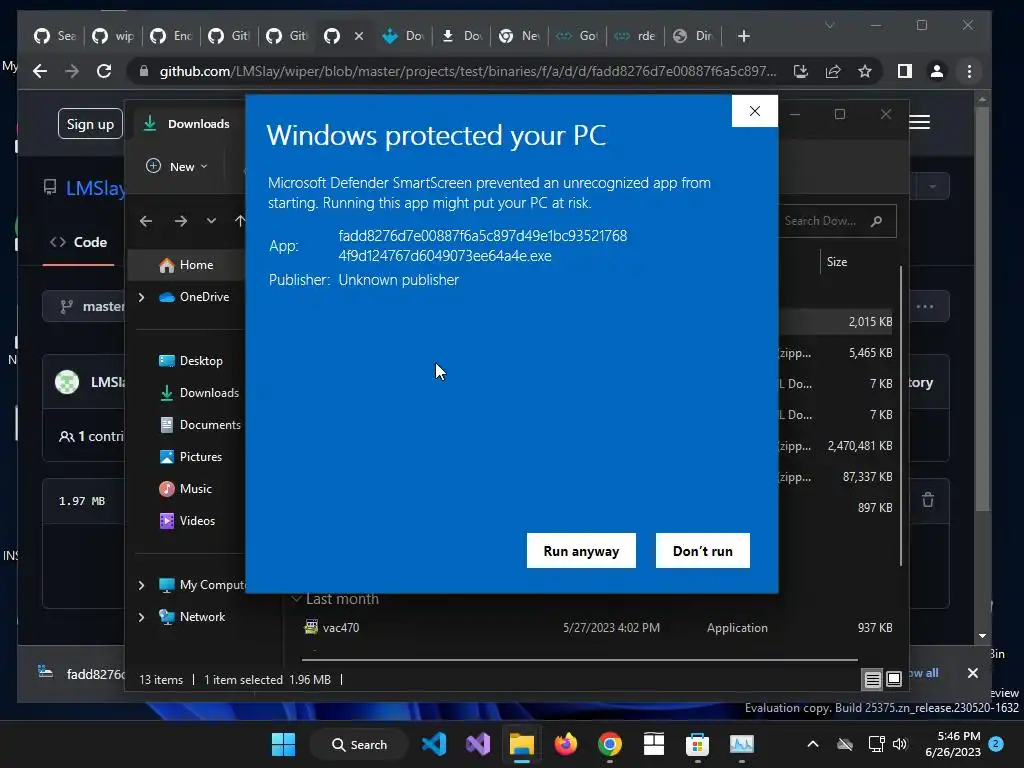Close the active GitHub tab
1024x768 pixels.
[359, 36]
